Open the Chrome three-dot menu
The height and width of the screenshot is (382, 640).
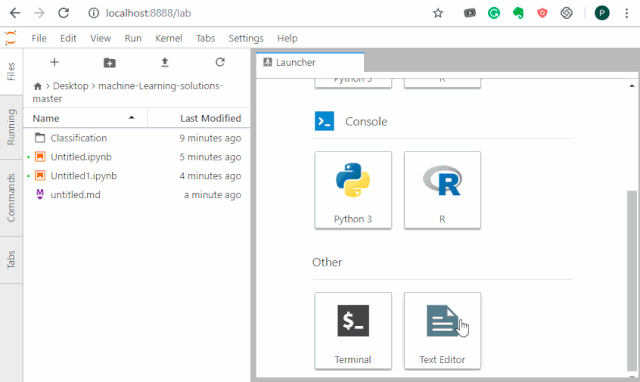click(627, 13)
